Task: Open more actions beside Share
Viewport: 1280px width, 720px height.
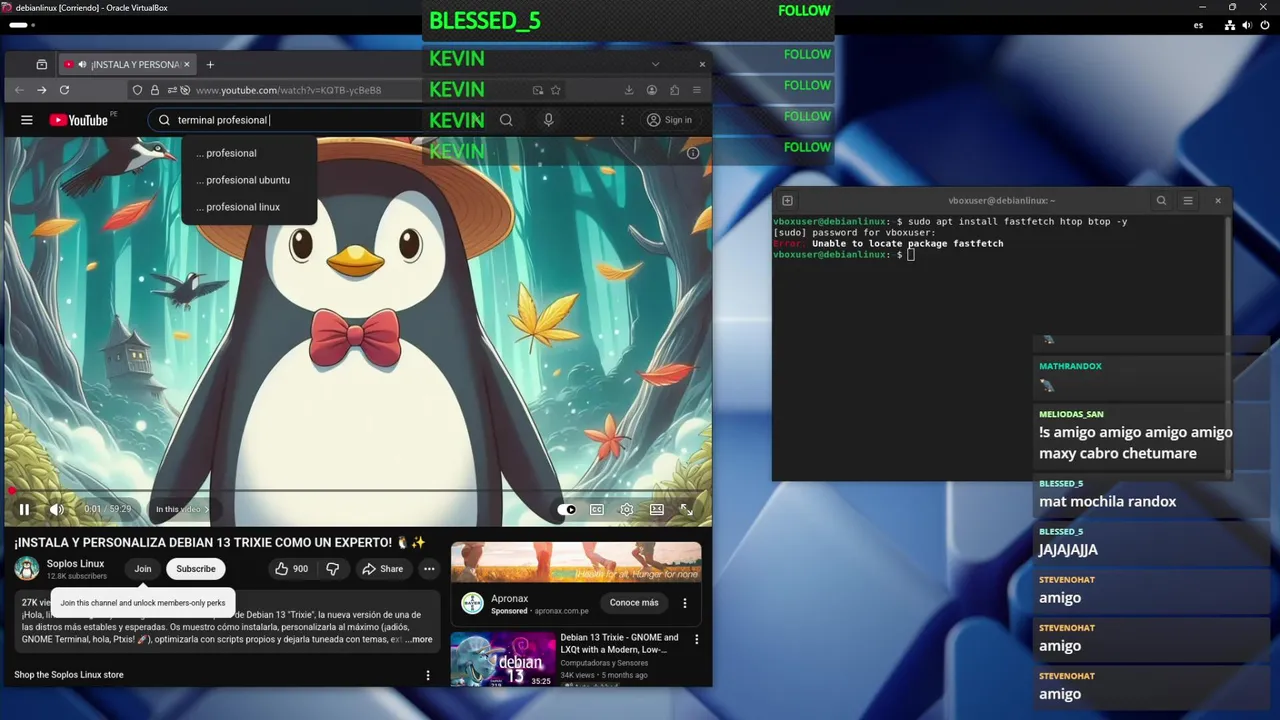Action: tap(429, 569)
